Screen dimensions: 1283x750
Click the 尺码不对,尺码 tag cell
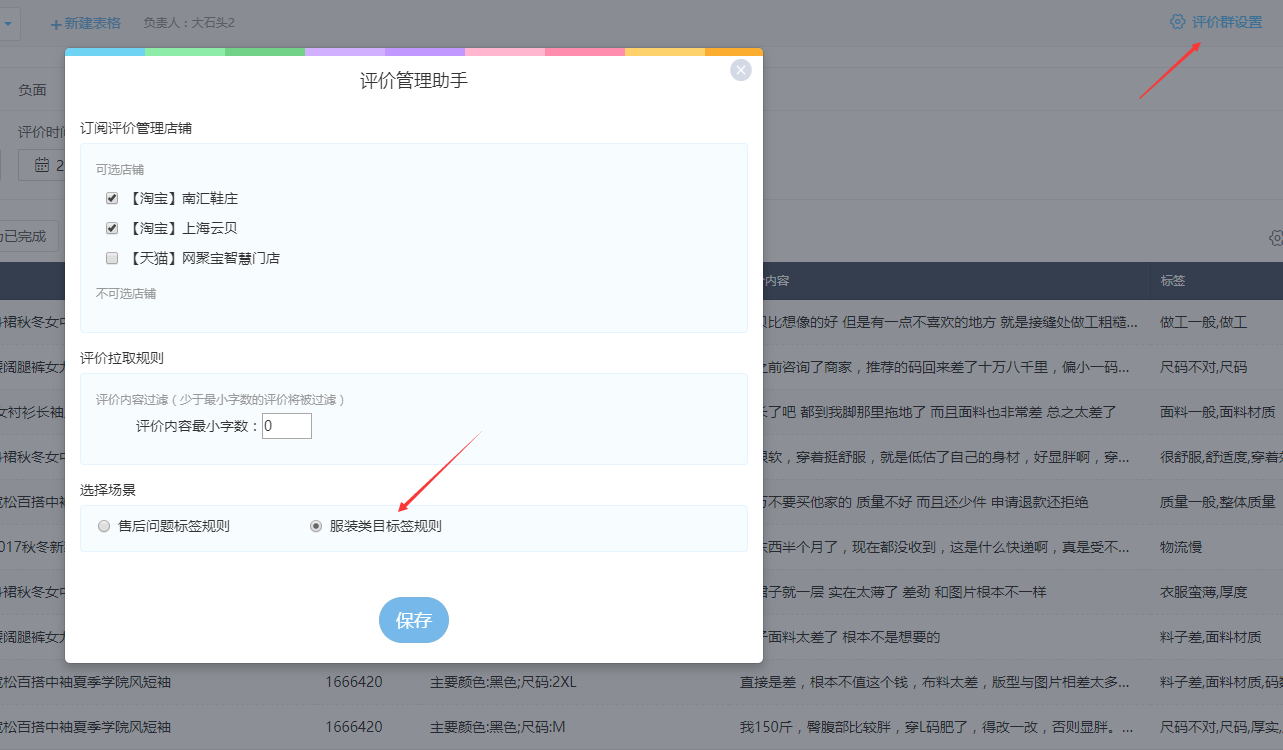1203,367
